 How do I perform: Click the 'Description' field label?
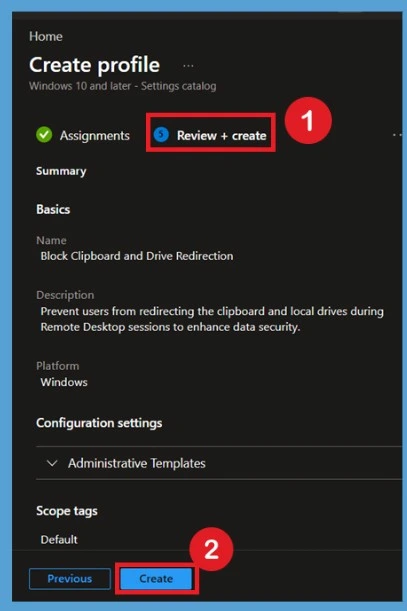[65, 295]
